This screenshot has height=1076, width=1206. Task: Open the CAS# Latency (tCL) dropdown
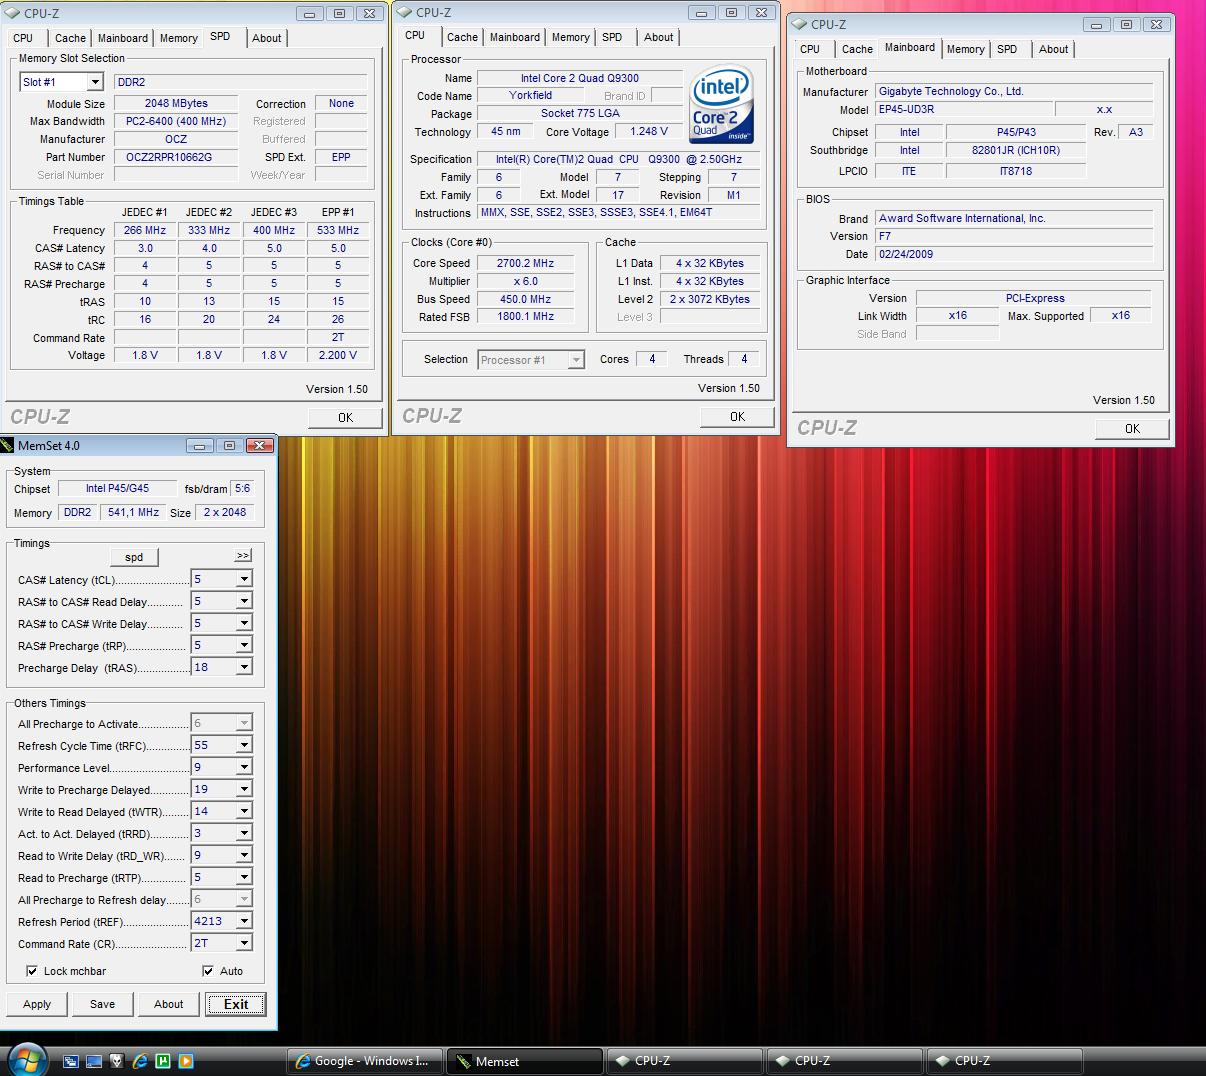point(243,579)
